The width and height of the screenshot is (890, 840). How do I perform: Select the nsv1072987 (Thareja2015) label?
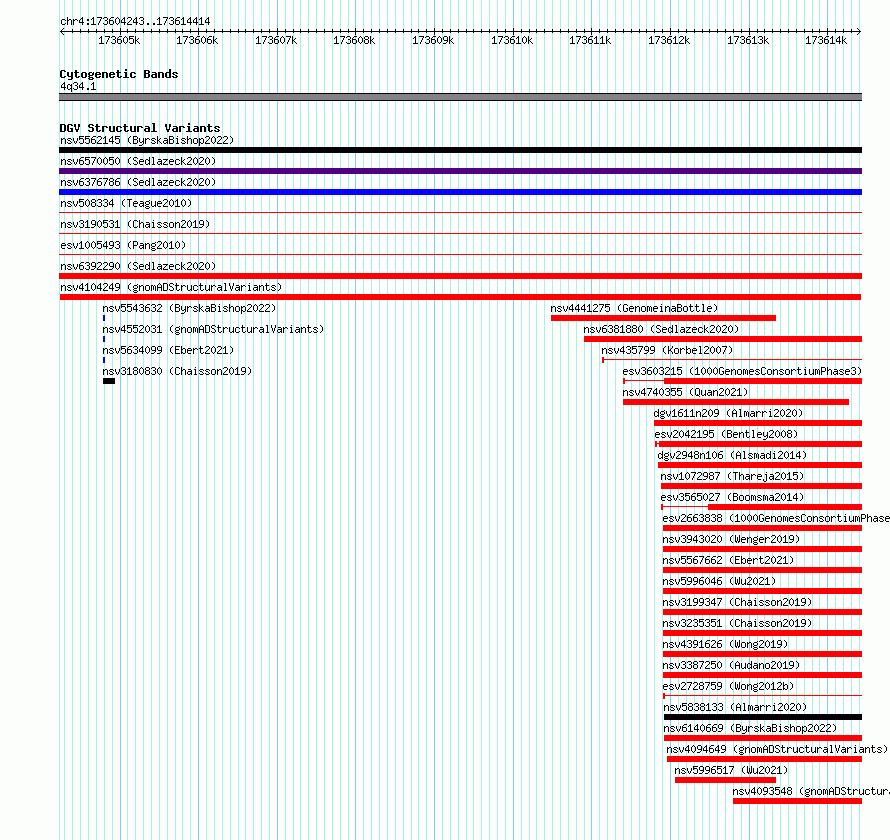732,476
